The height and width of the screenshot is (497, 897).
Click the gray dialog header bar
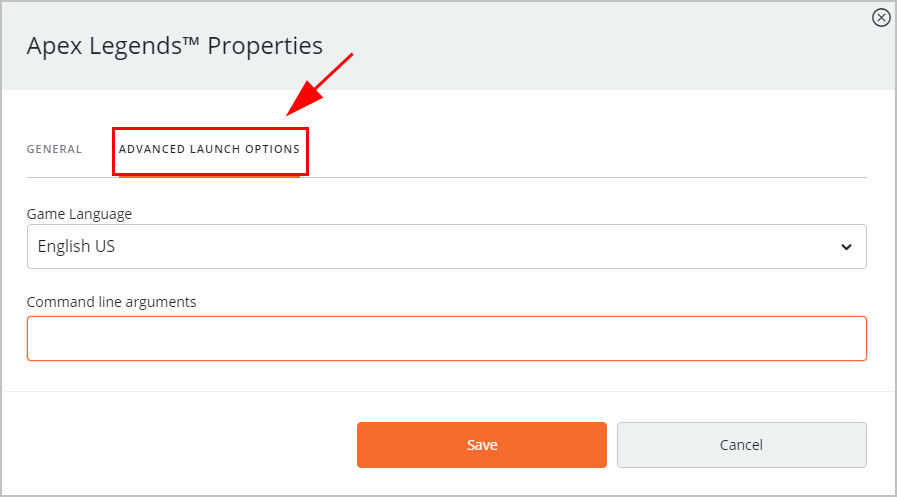click(600, 46)
